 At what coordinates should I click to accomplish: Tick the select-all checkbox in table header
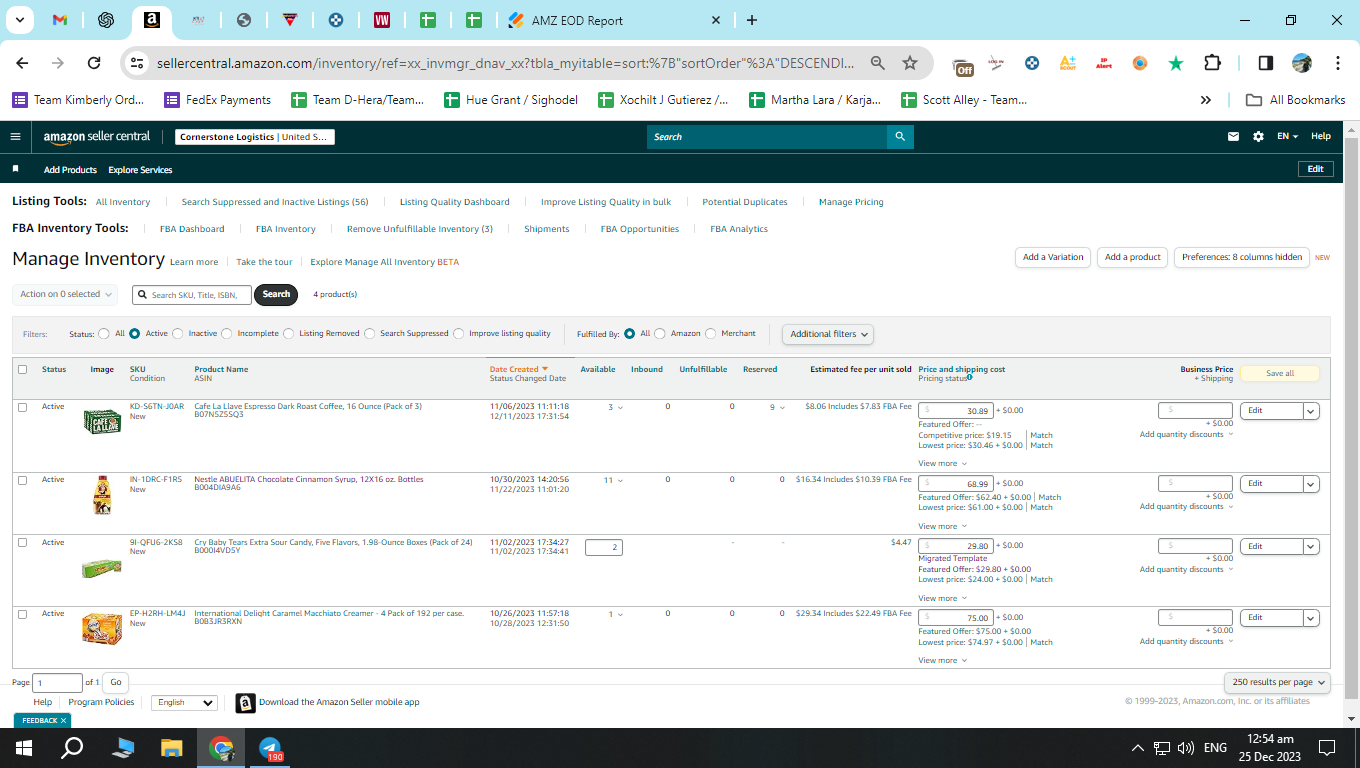pyautogui.click(x=23, y=370)
